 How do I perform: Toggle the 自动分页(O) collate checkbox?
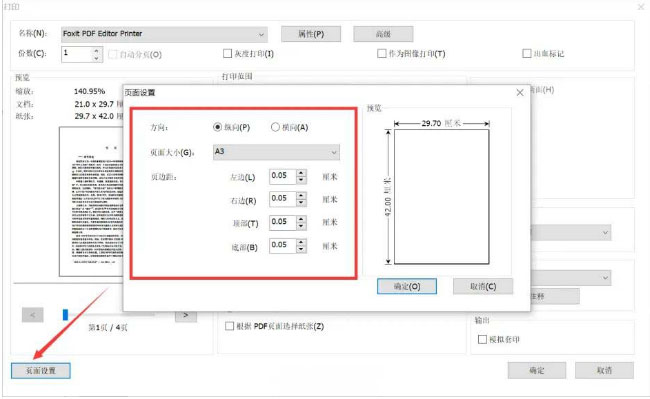[x=112, y=54]
